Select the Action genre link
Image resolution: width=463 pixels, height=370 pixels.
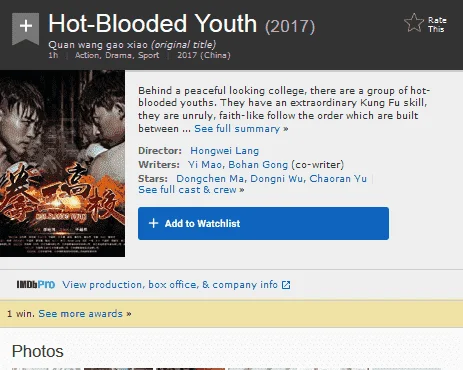[87, 55]
